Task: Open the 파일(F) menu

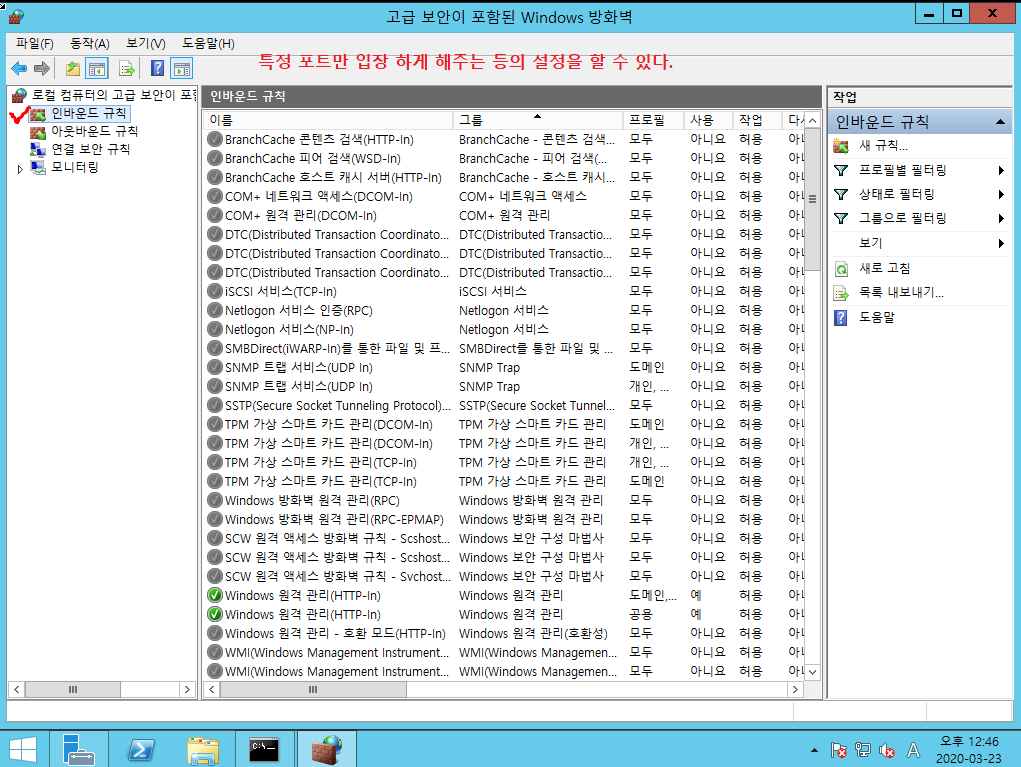Action: point(35,44)
